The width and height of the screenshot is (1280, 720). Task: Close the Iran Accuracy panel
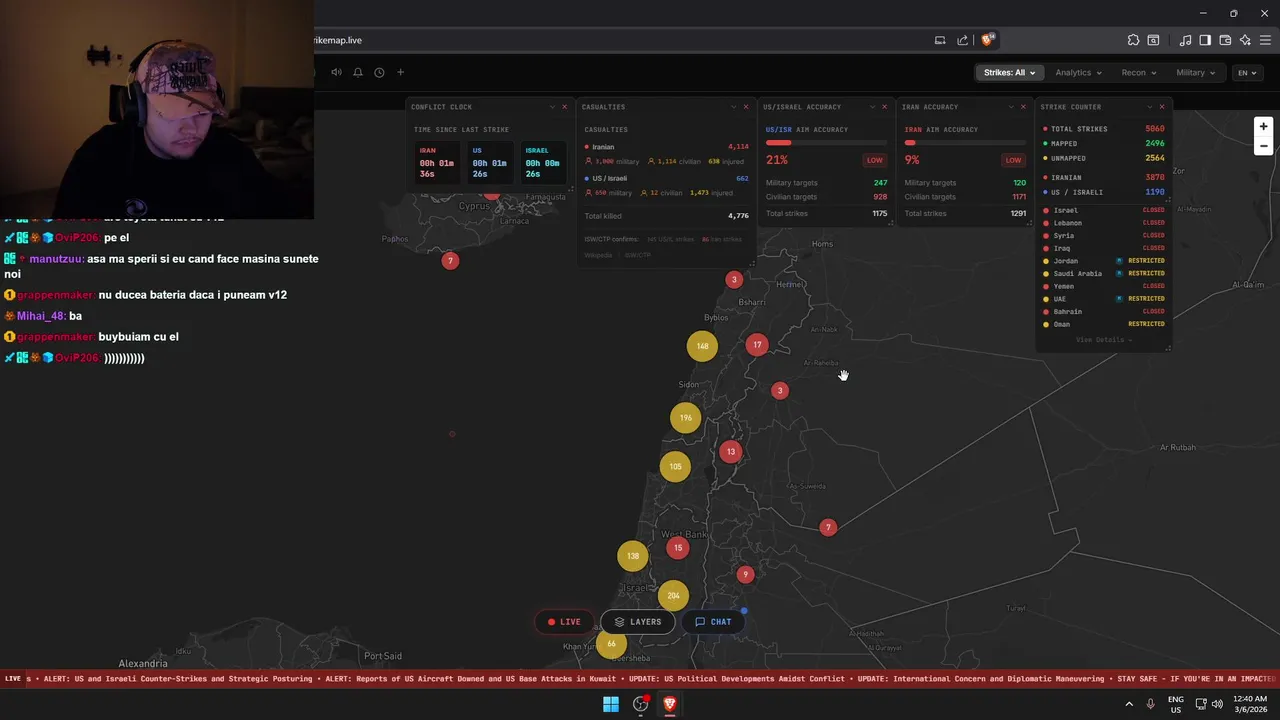[1023, 107]
